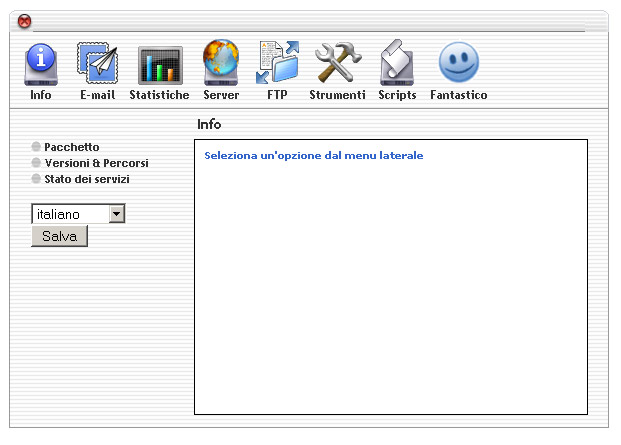
Task: Open the Server globe icon
Action: (x=221, y=62)
